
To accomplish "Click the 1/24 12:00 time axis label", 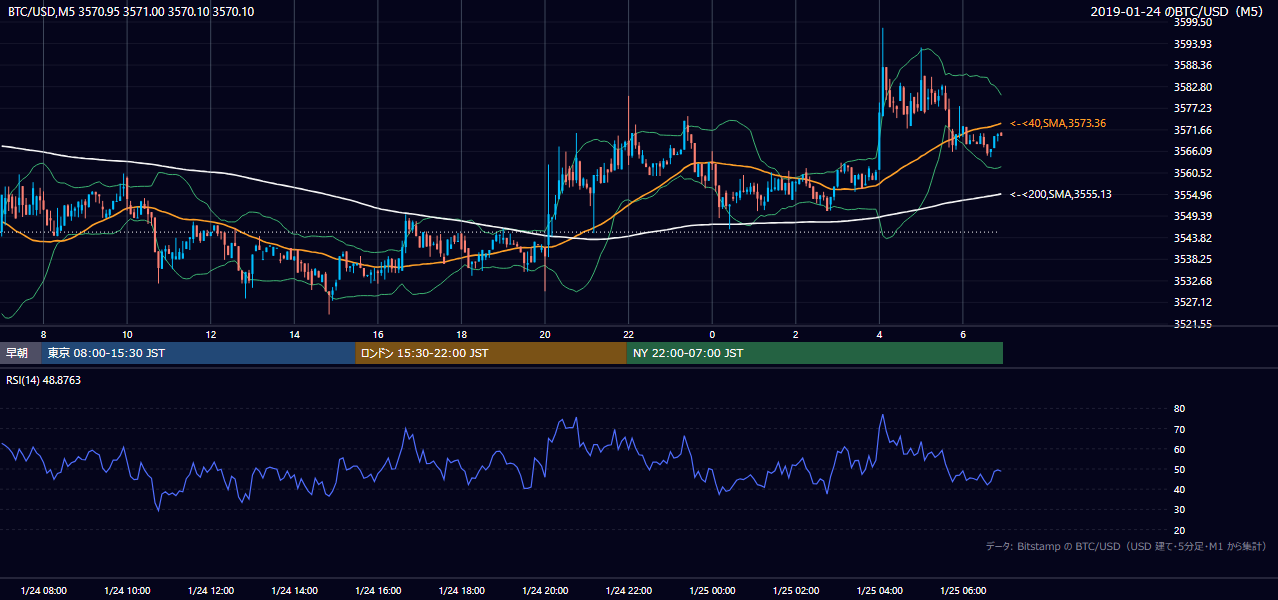I will (x=210, y=591).
